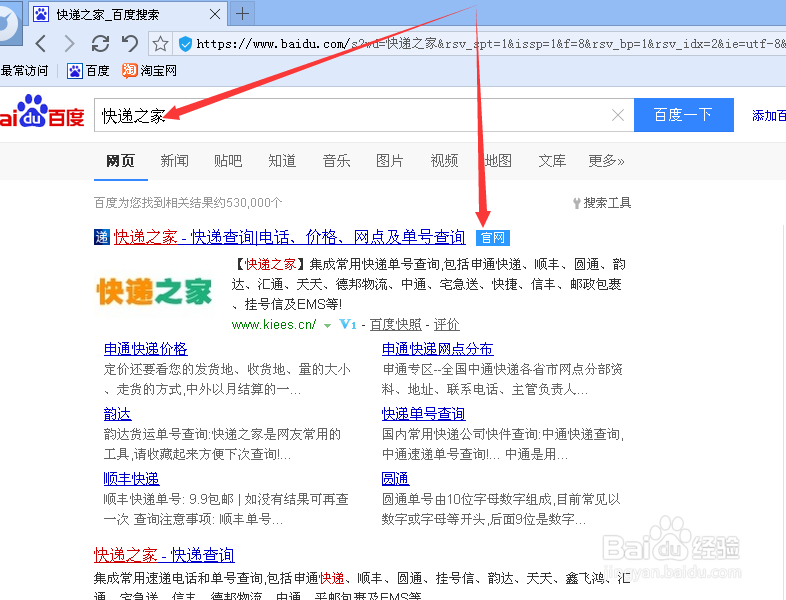Expand the 更多» tab options
The image size is (786, 600).
[x=607, y=161]
